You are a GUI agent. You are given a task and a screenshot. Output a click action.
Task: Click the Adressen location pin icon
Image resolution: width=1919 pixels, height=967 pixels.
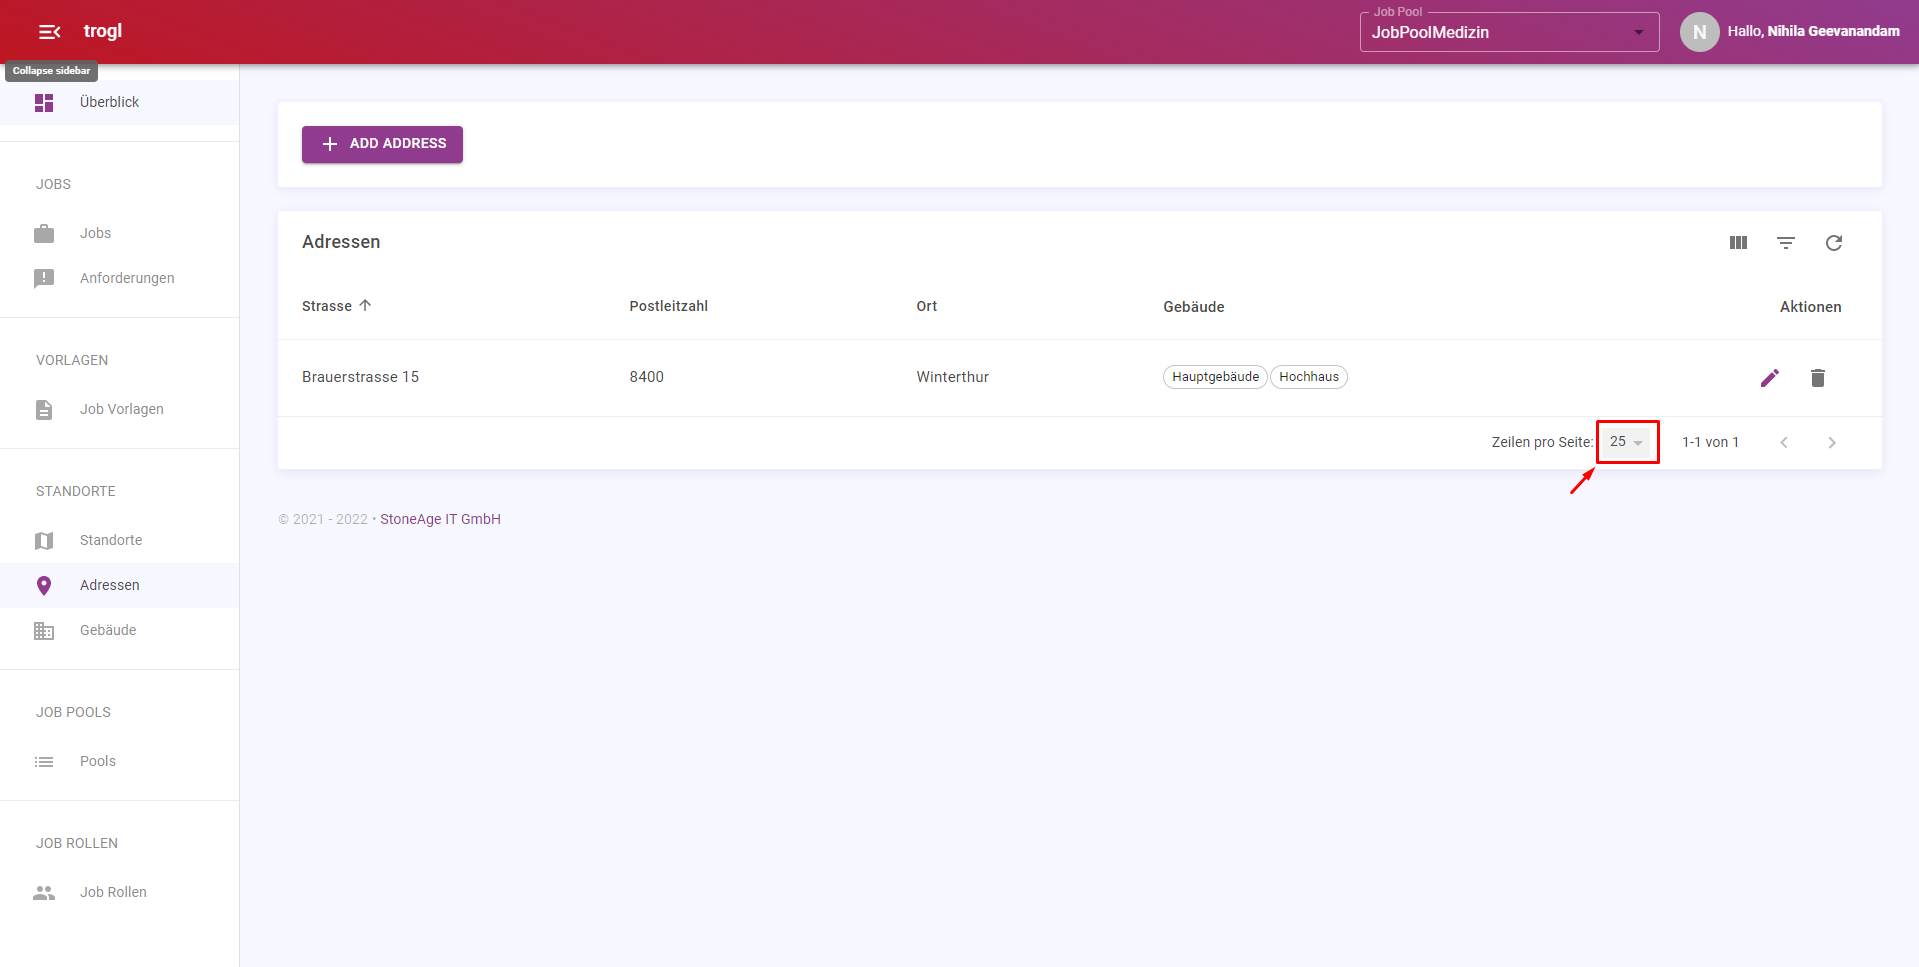[44, 586]
